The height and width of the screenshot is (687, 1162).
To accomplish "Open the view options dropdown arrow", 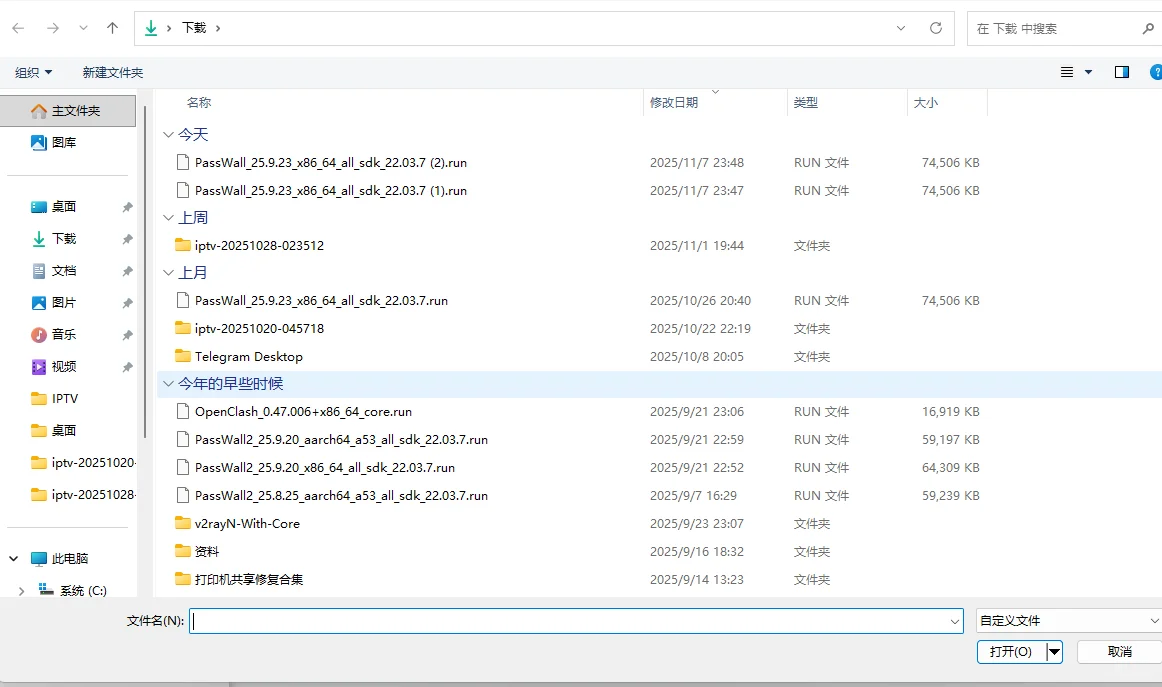I will pyautogui.click(x=1089, y=72).
